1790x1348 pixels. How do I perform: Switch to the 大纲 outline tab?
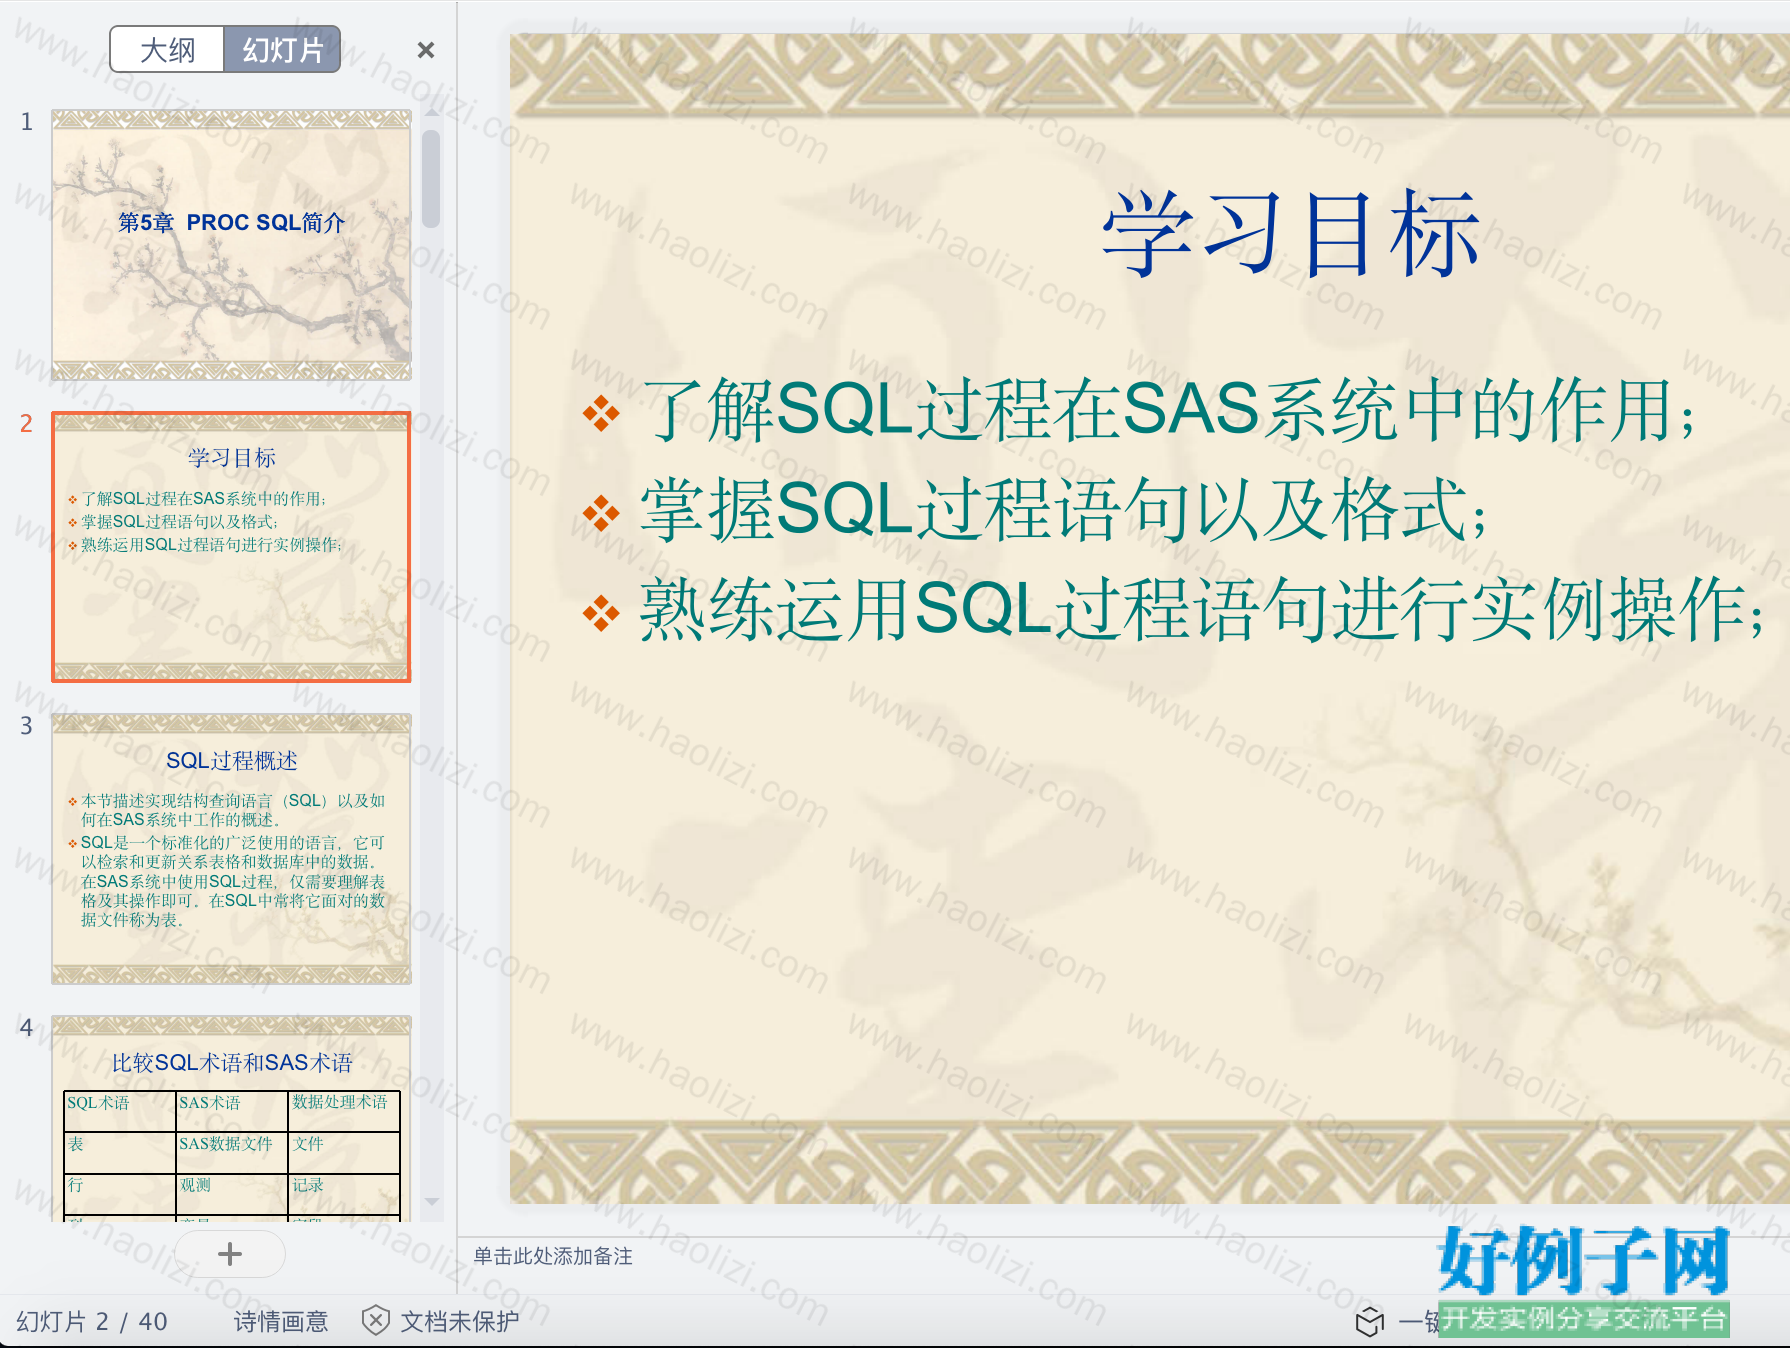(167, 50)
